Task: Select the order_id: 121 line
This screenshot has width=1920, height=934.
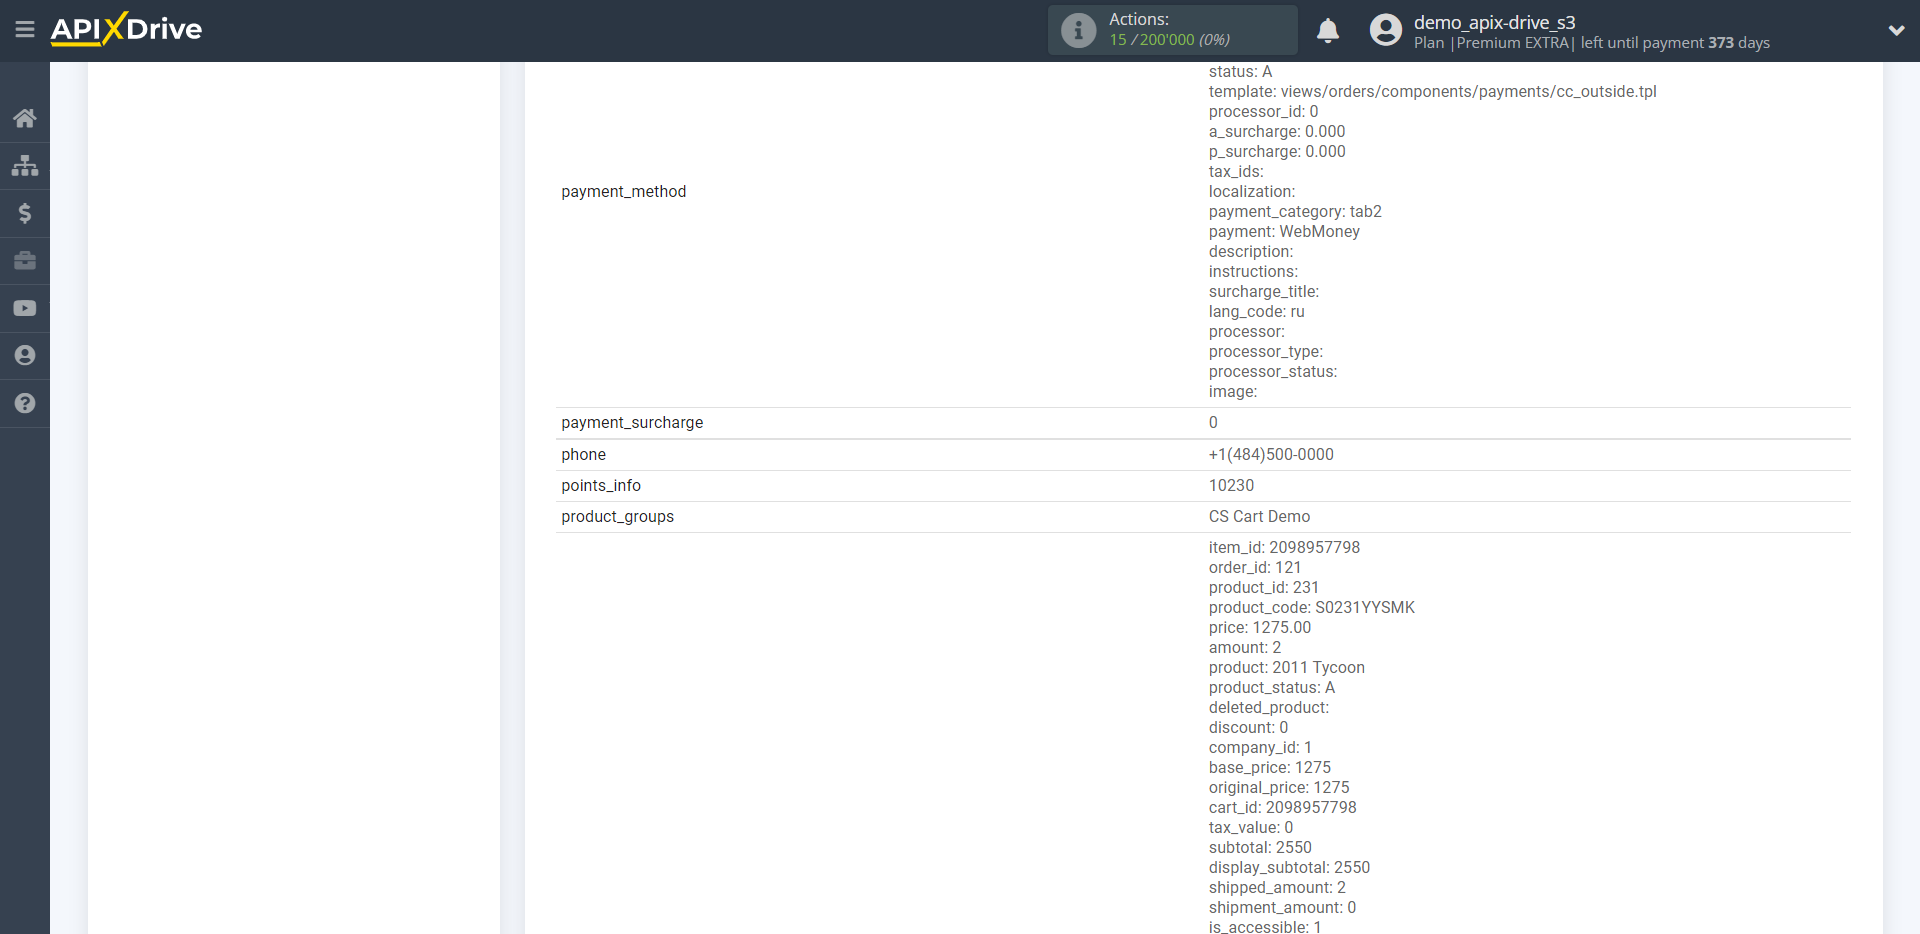Action: pyautogui.click(x=1255, y=567)
